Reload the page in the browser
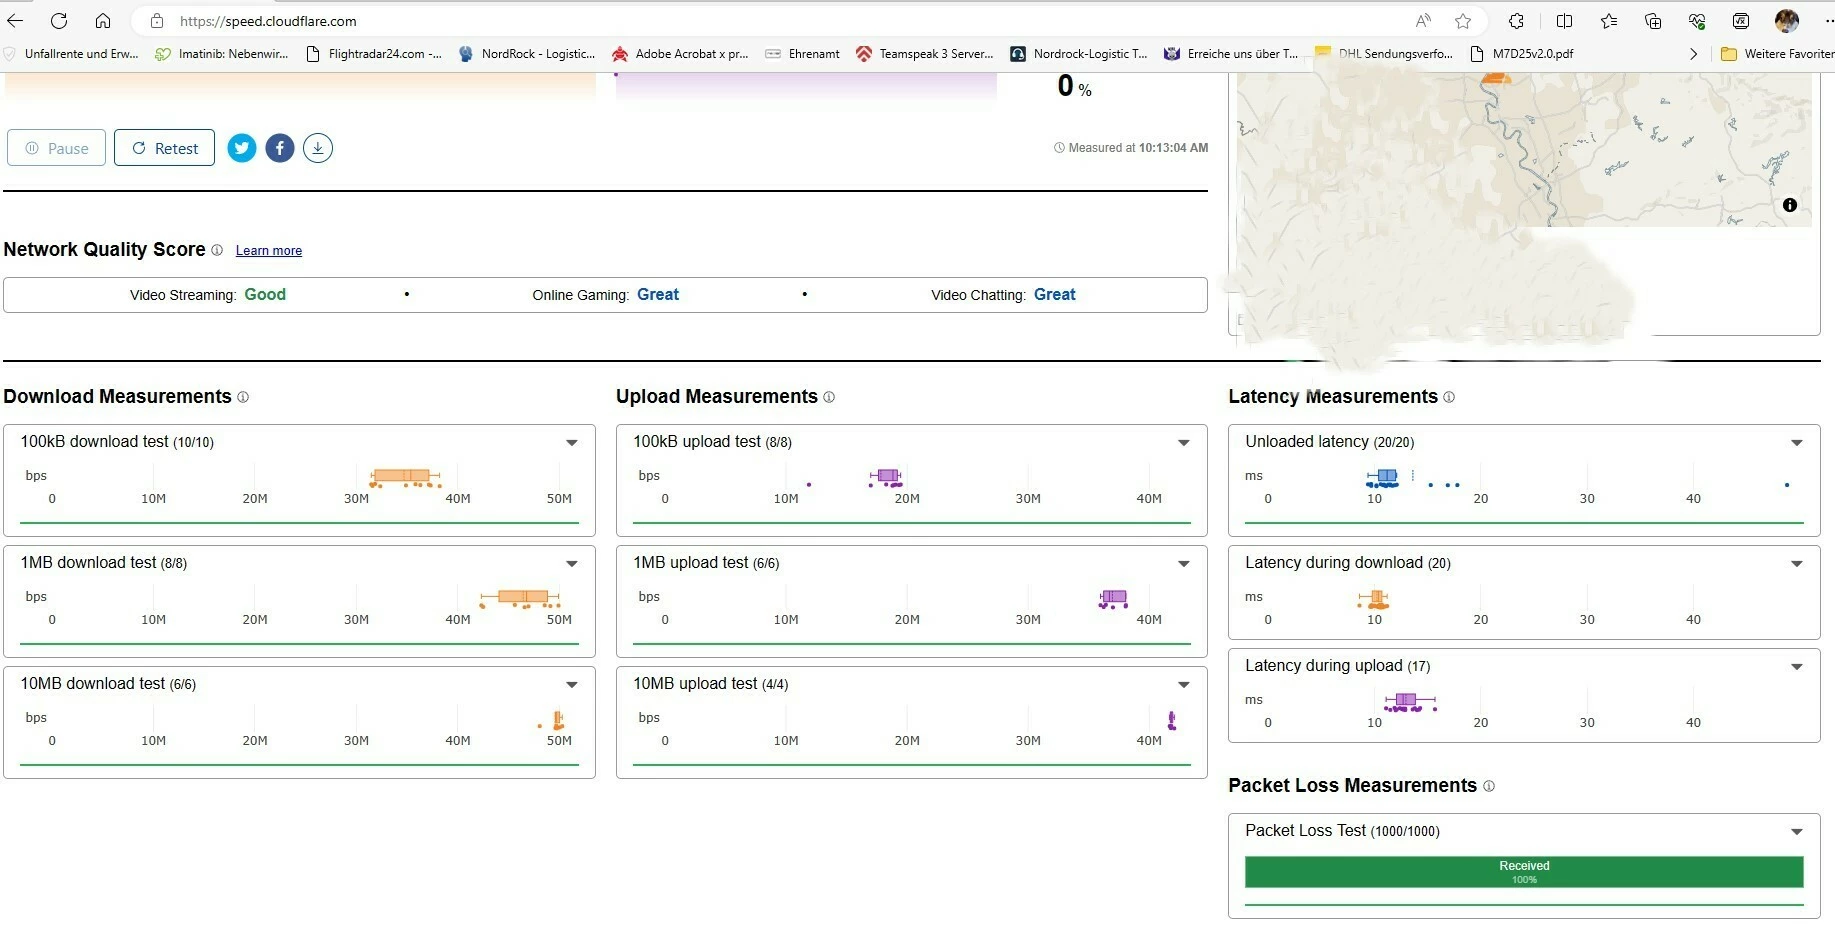This screenshot has width=1835, height=935. 59,21
